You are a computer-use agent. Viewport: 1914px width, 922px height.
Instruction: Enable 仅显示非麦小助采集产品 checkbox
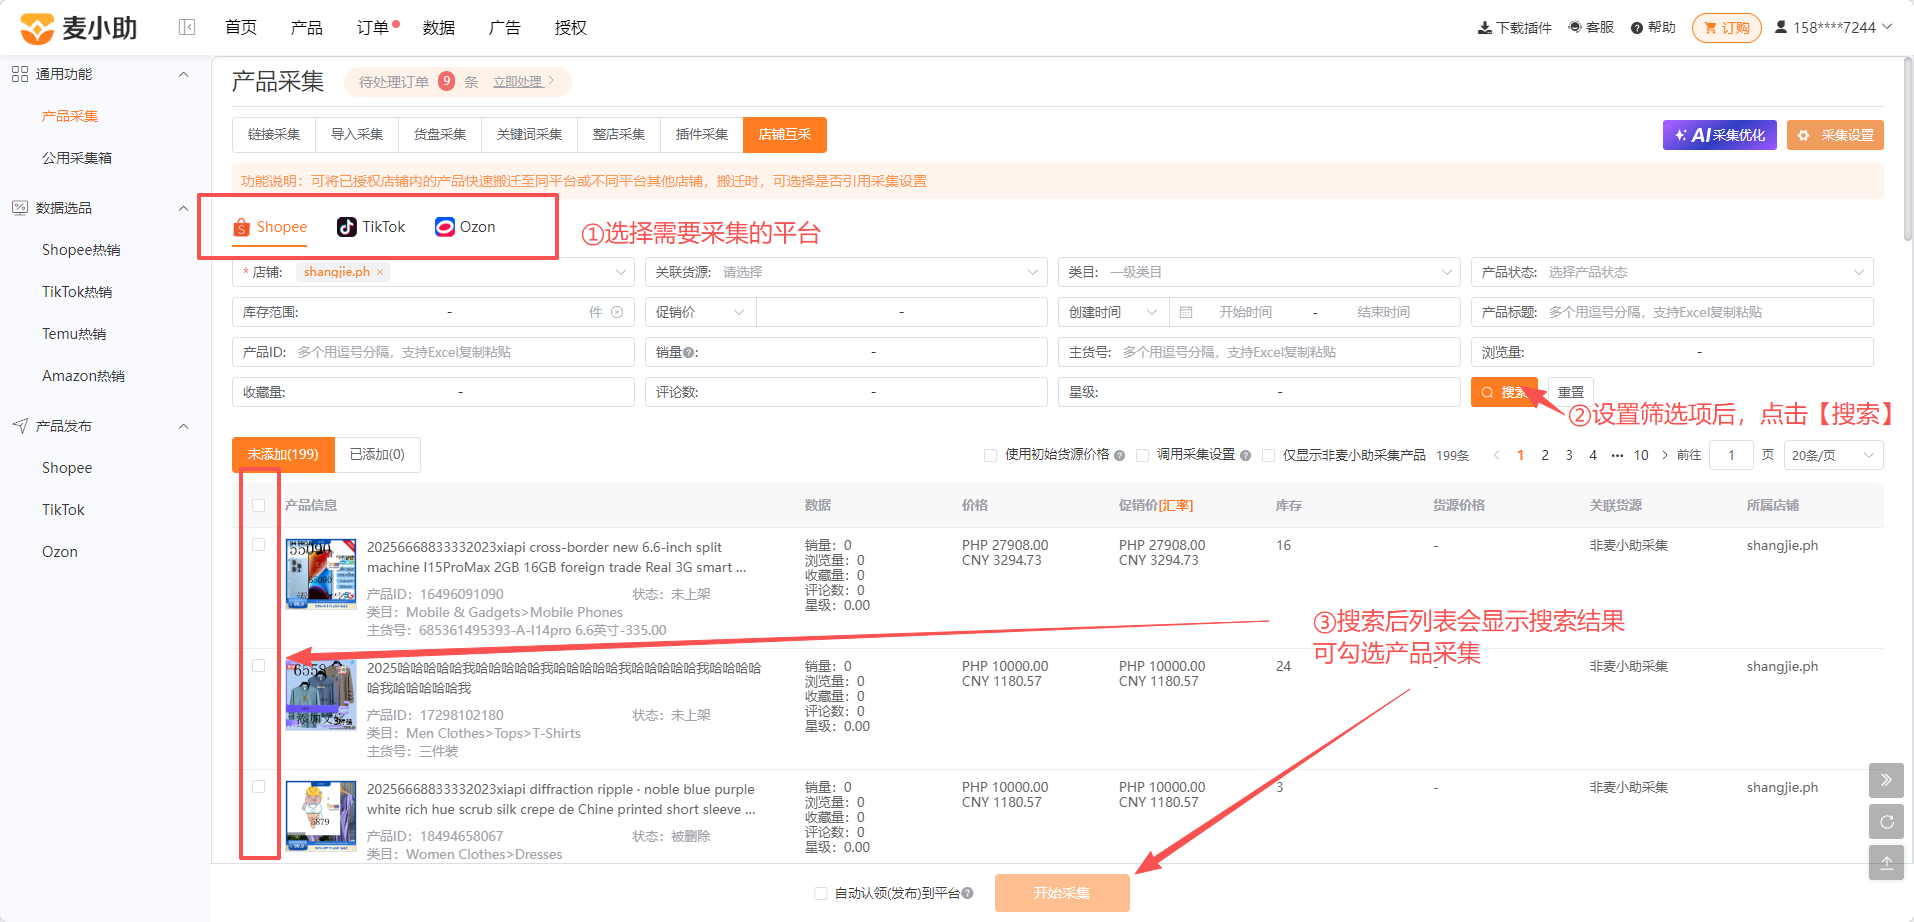(1268, 455)
